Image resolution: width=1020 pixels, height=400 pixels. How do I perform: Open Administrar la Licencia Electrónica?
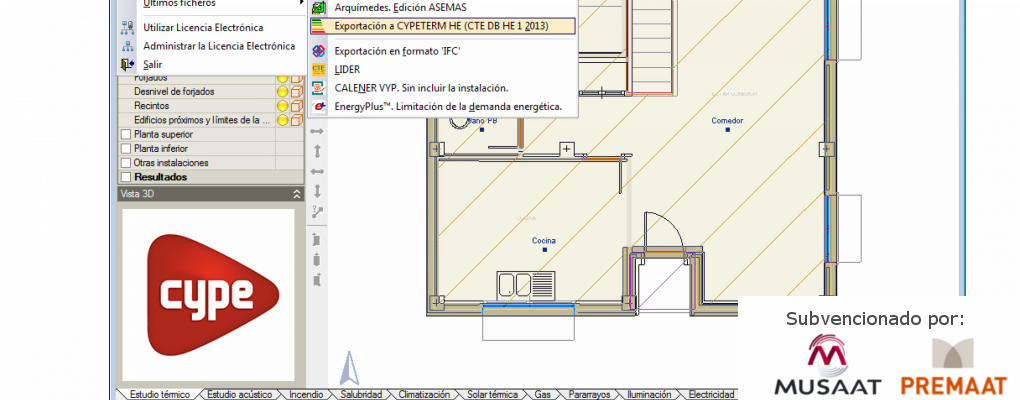219,46
